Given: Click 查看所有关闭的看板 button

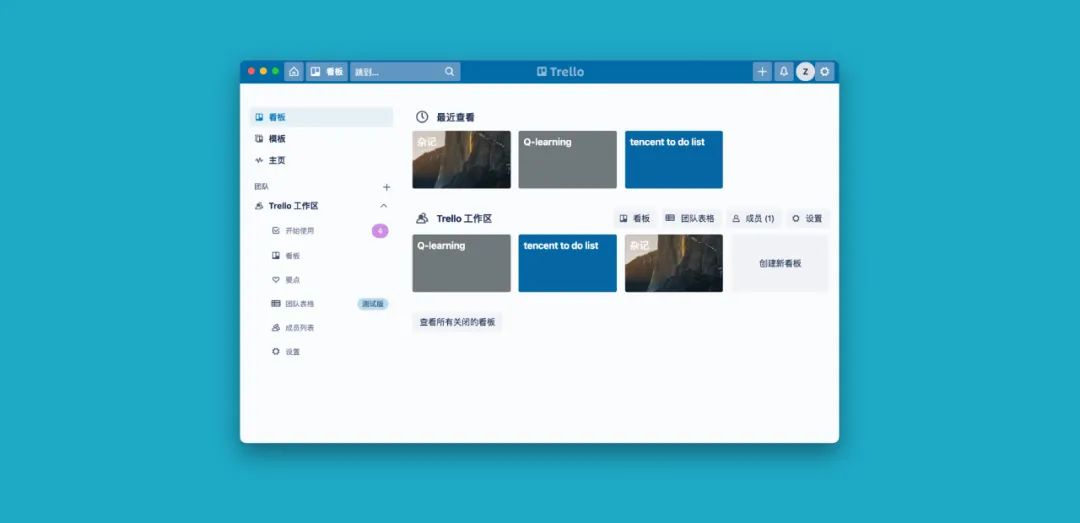Looking at the screenshot, I should pyautogui.click(x=457, y=322).
